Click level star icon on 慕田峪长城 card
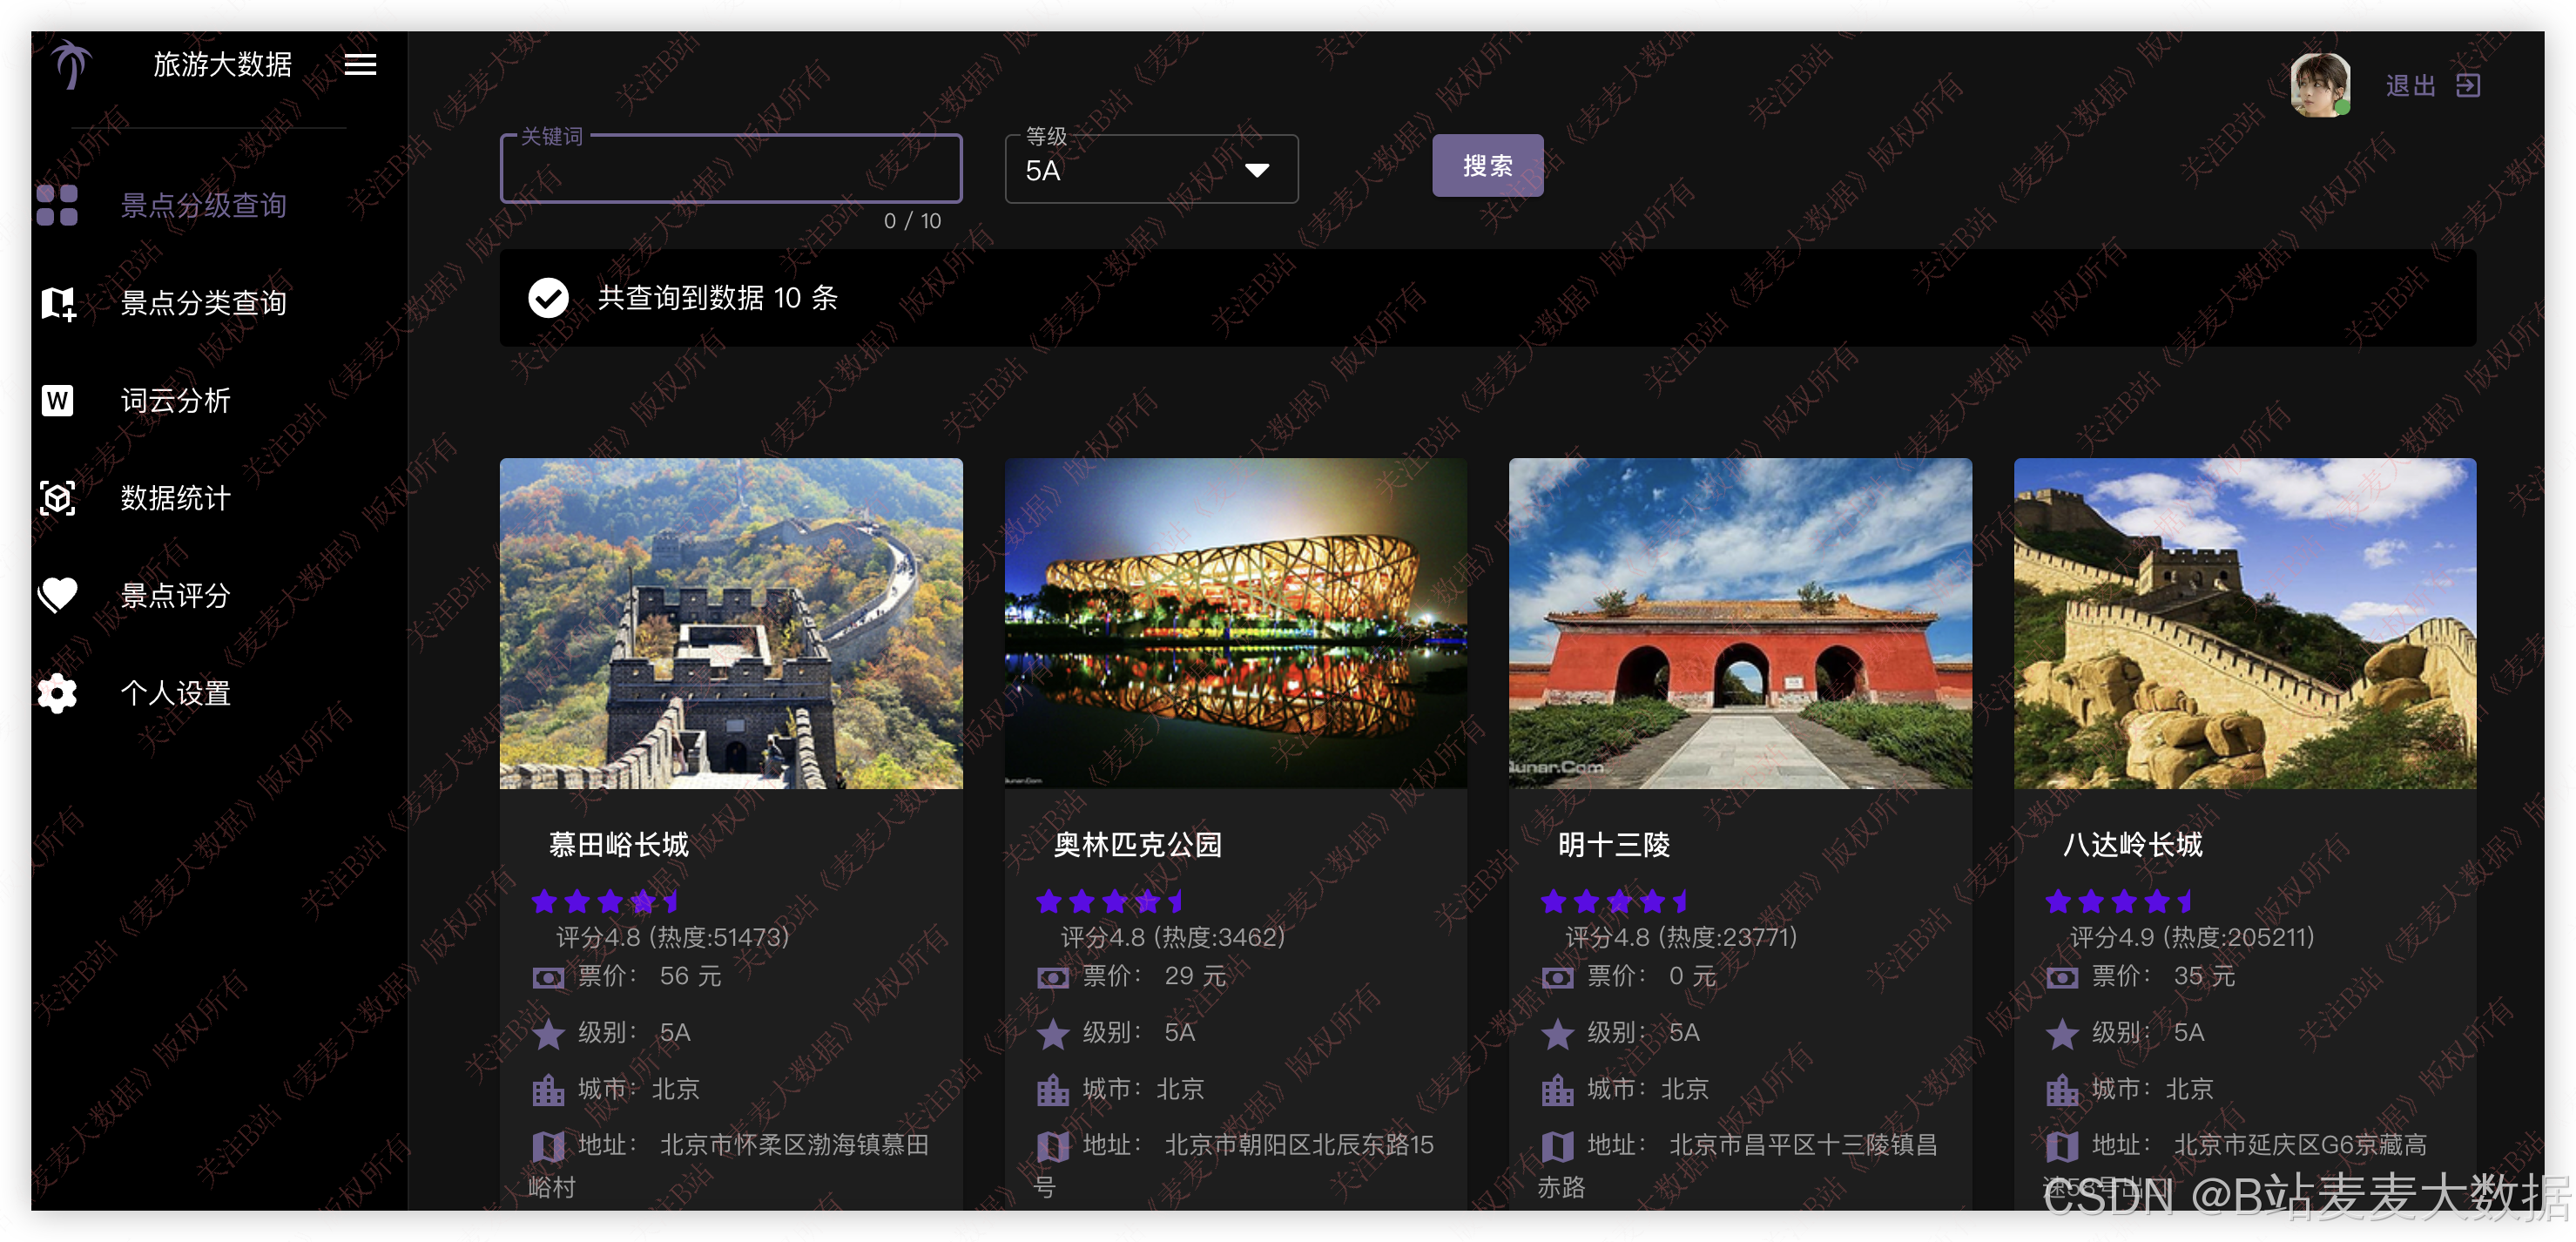This screenshot has width=2576, height=1242. tap(547, 1033)
